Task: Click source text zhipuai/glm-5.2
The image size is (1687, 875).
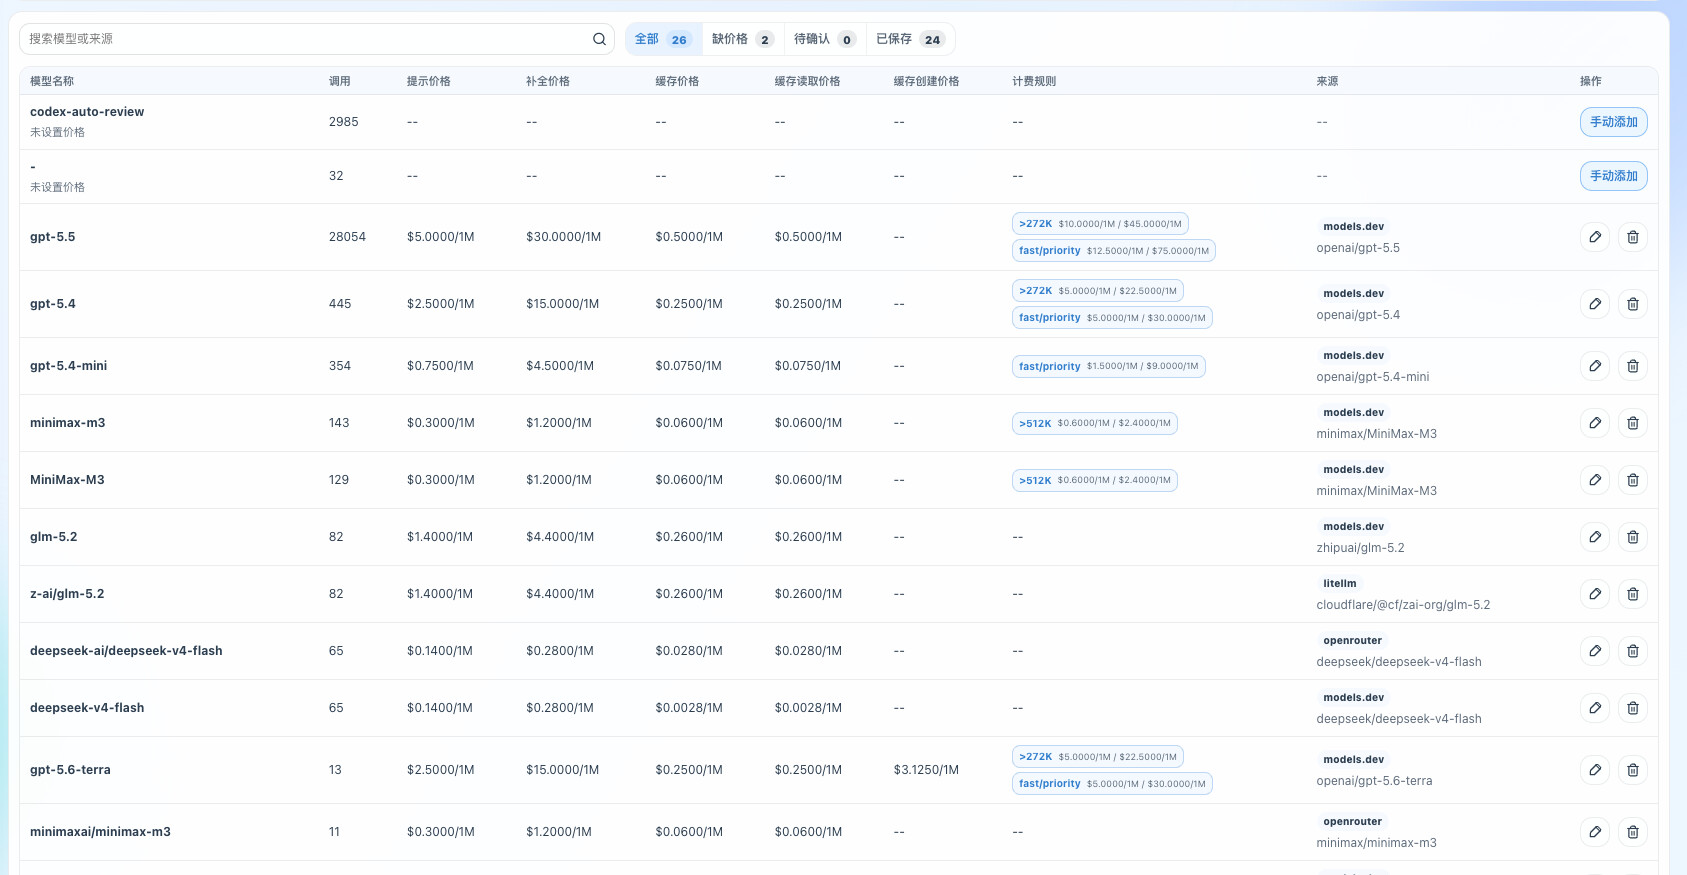Action: [1361, 548]
